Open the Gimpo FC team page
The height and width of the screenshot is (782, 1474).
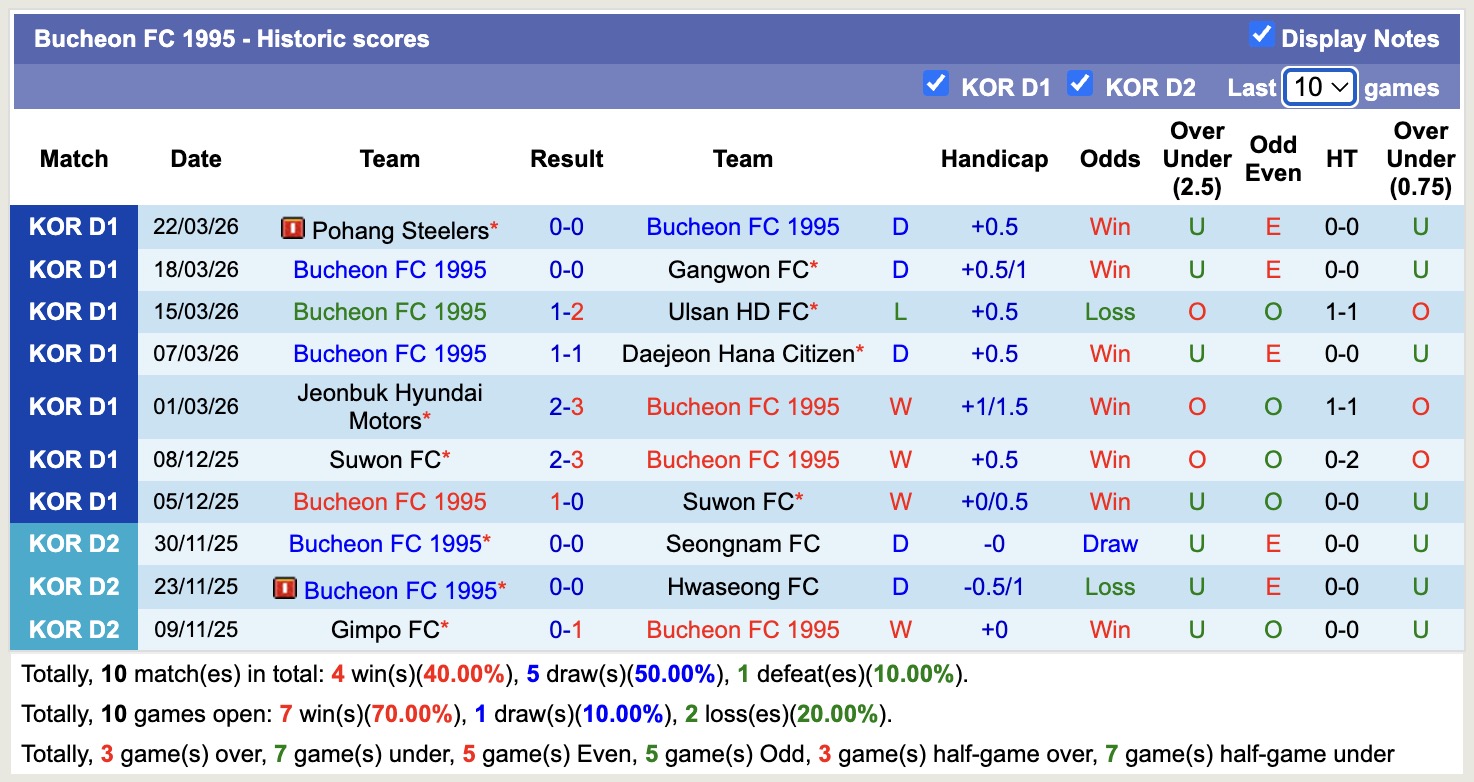(x=385, y=630)
